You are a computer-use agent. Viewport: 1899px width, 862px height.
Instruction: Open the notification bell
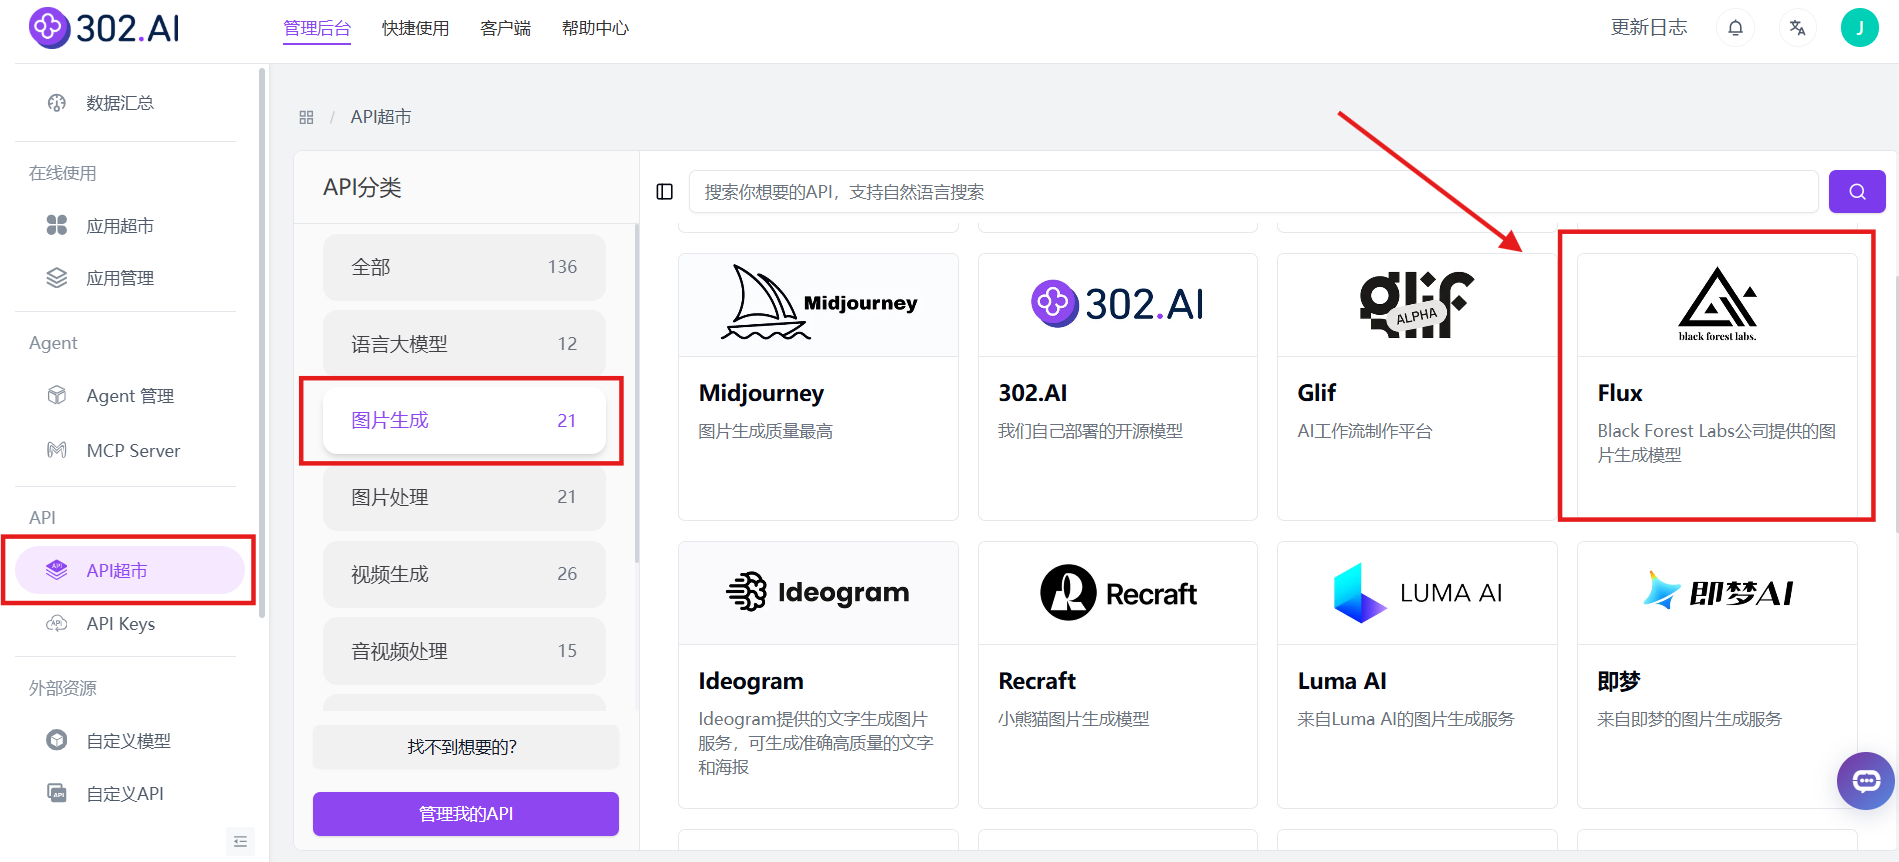1735,28
